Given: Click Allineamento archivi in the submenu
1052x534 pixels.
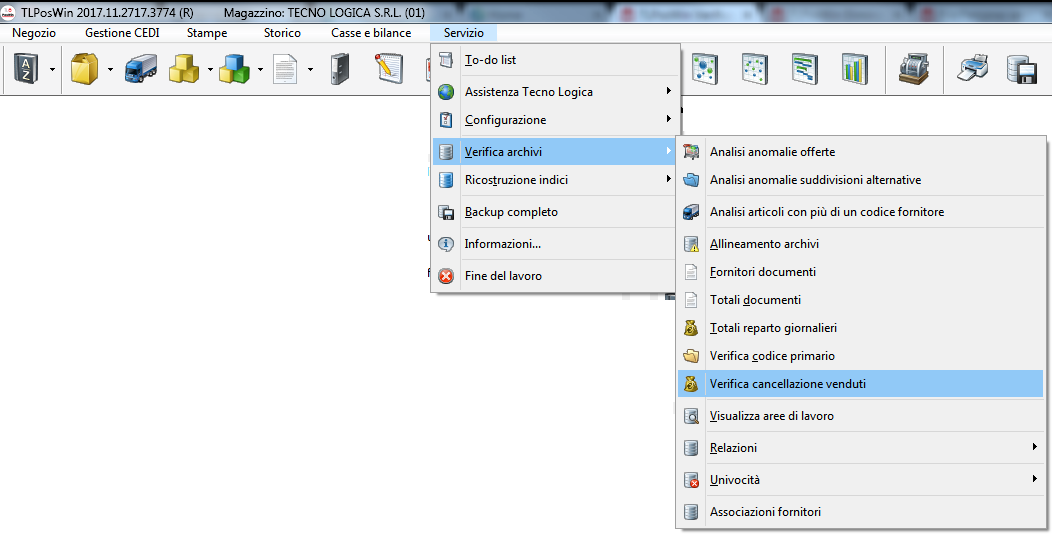Looking at the screenshot, I should [x=764, y=244].
